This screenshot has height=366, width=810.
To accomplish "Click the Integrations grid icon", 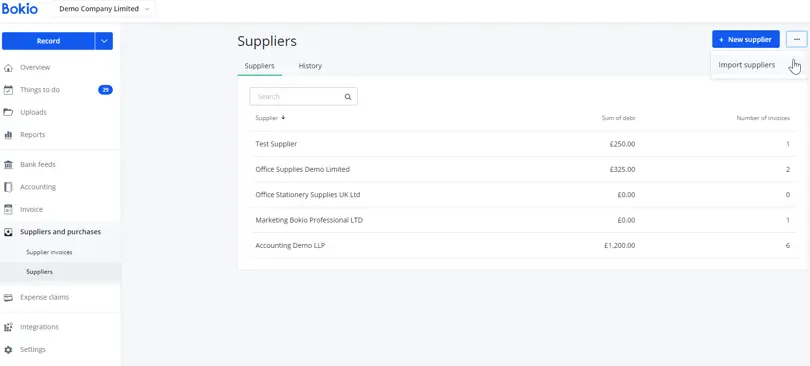I will (x=8, y=327).
